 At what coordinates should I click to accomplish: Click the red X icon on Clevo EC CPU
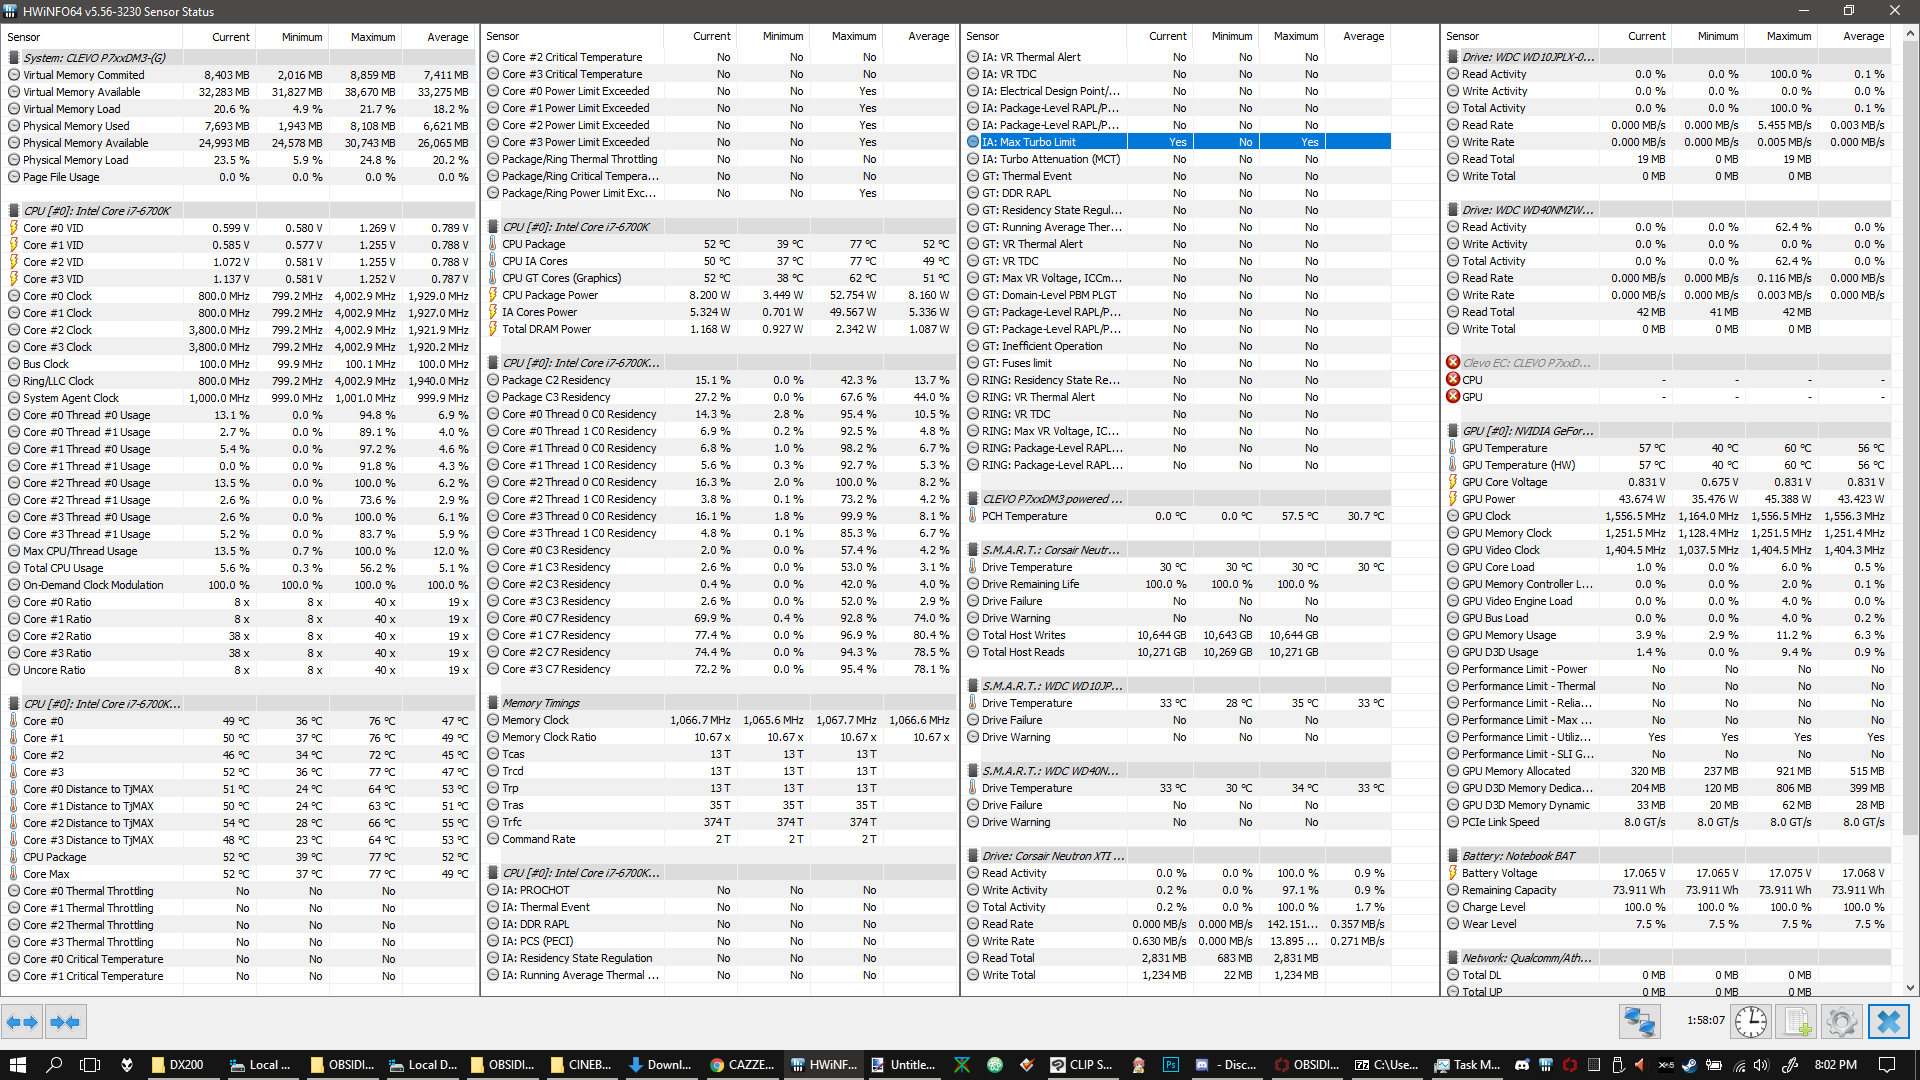(x=1453, y=379)
